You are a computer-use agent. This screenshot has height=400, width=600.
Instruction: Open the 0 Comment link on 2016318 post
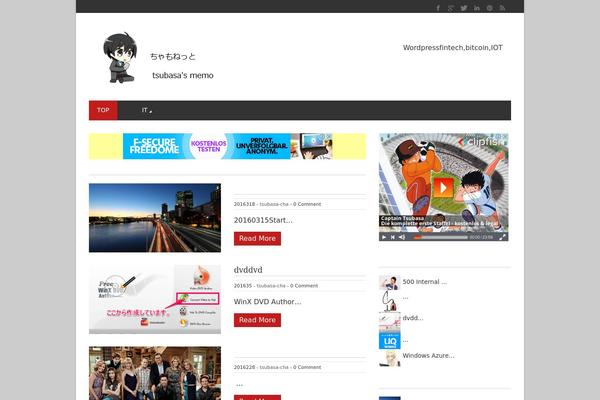pyautogui.click(x=307, y=204)
